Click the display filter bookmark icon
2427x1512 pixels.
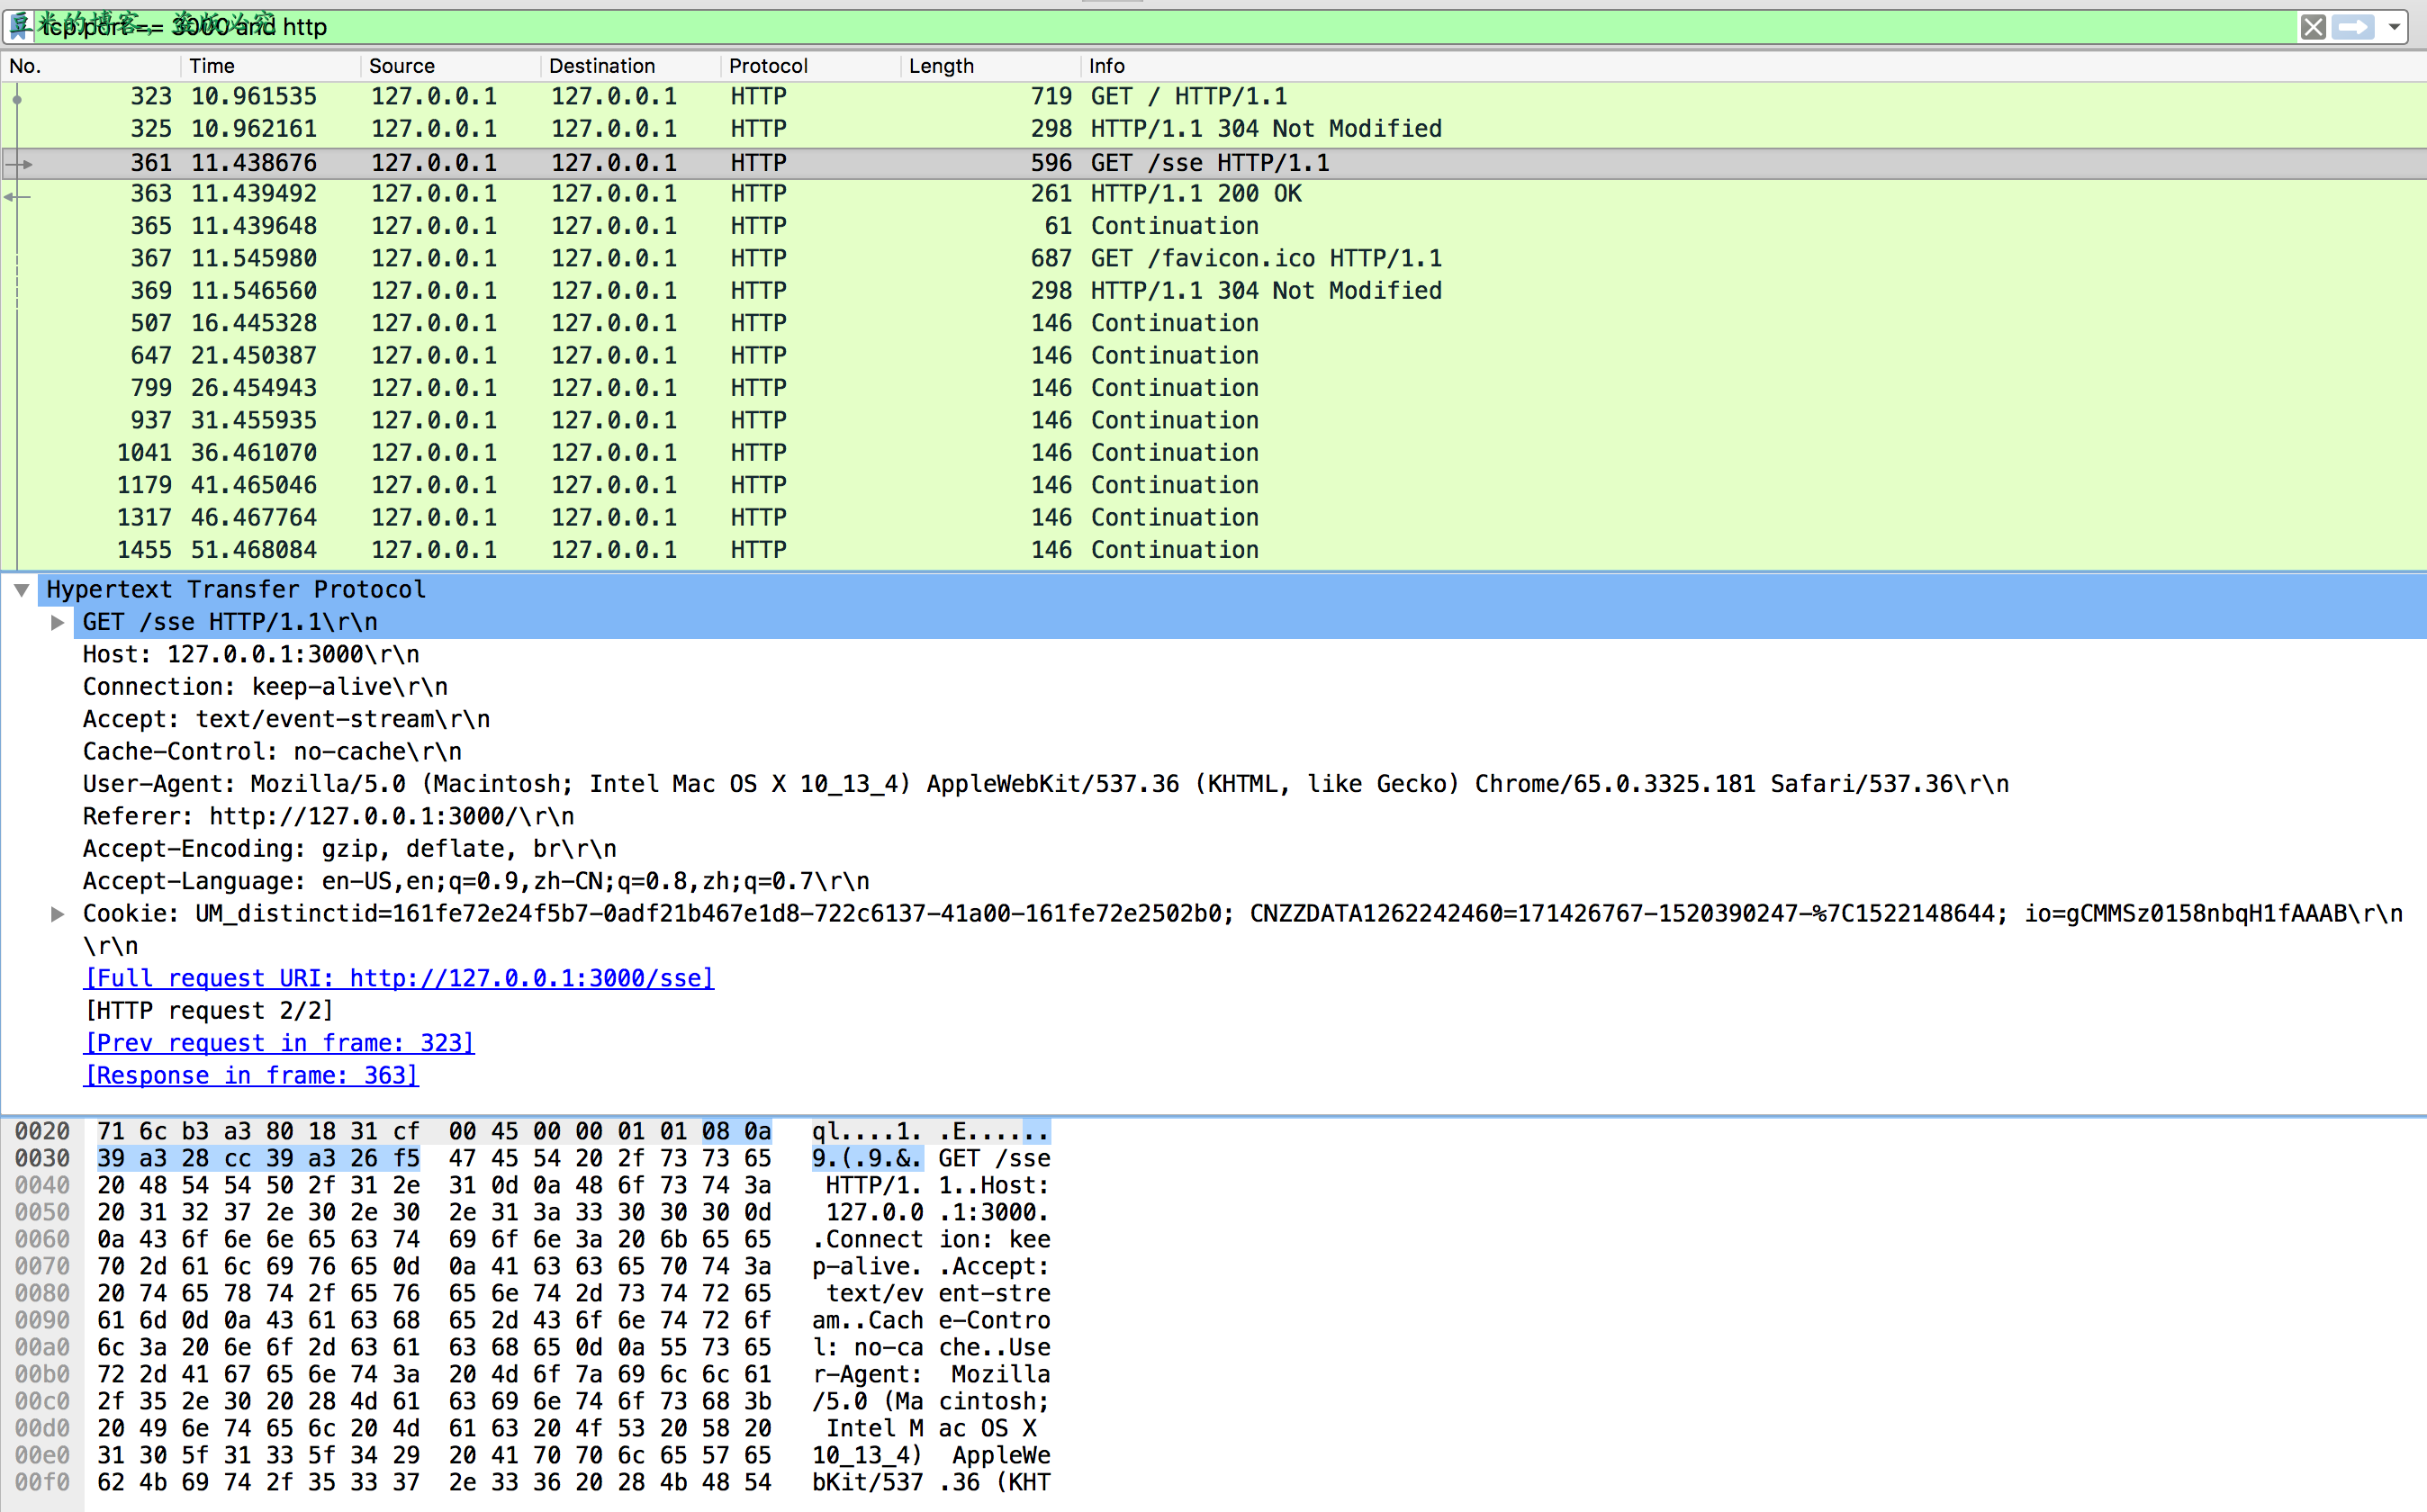pos(19,26)
